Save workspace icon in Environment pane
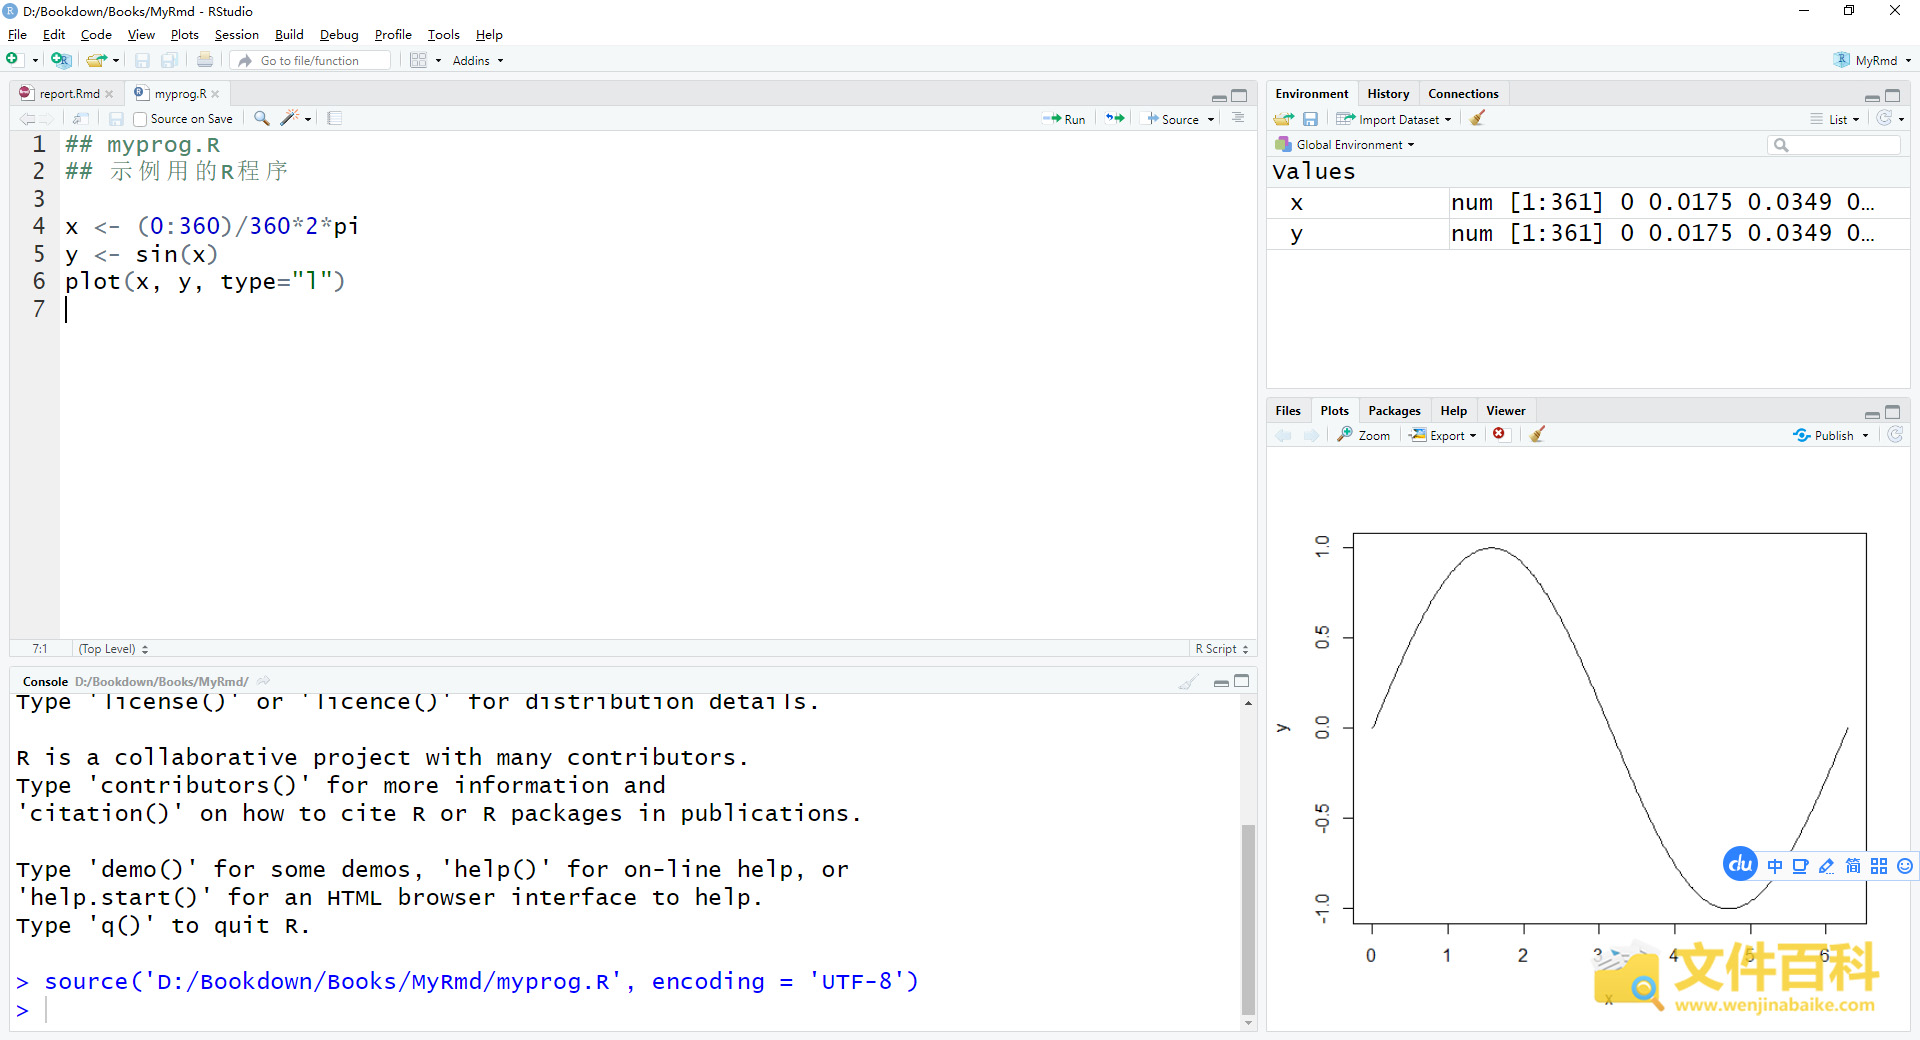Screen dimensions: 1920x1040 (x=1310, y=119)
